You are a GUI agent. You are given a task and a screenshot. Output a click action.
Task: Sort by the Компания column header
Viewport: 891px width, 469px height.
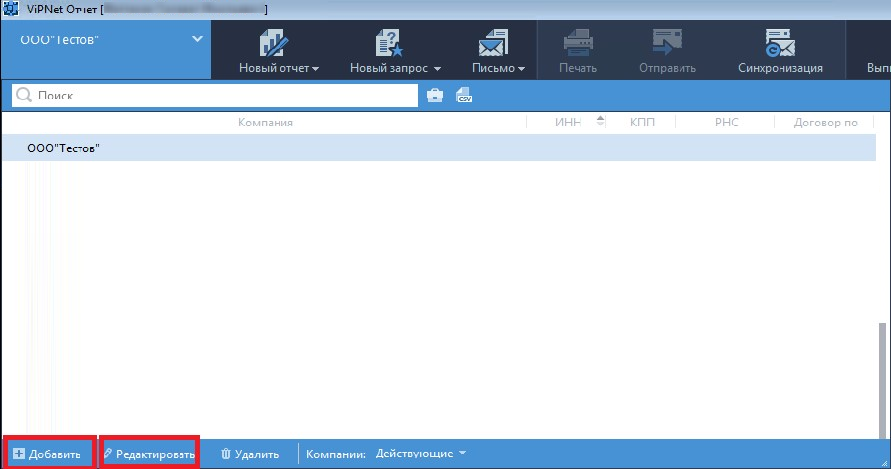point(265,122)
